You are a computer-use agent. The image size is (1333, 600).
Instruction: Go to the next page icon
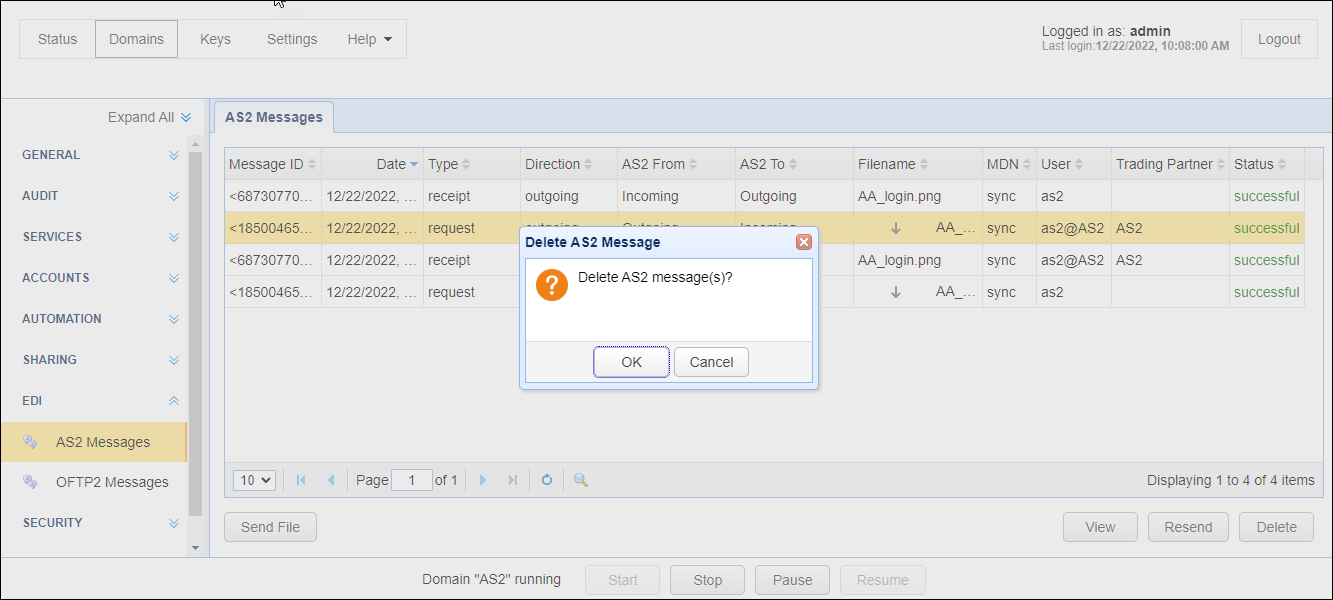click(483, 480)
